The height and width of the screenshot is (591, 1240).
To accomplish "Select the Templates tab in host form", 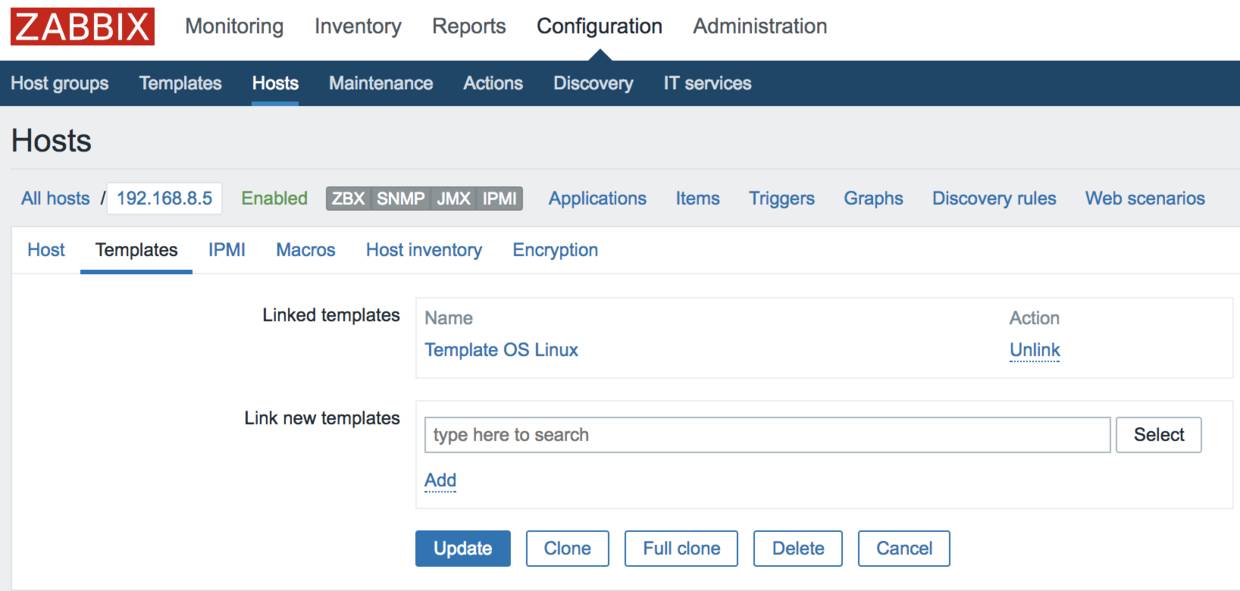I will [136, 250].
